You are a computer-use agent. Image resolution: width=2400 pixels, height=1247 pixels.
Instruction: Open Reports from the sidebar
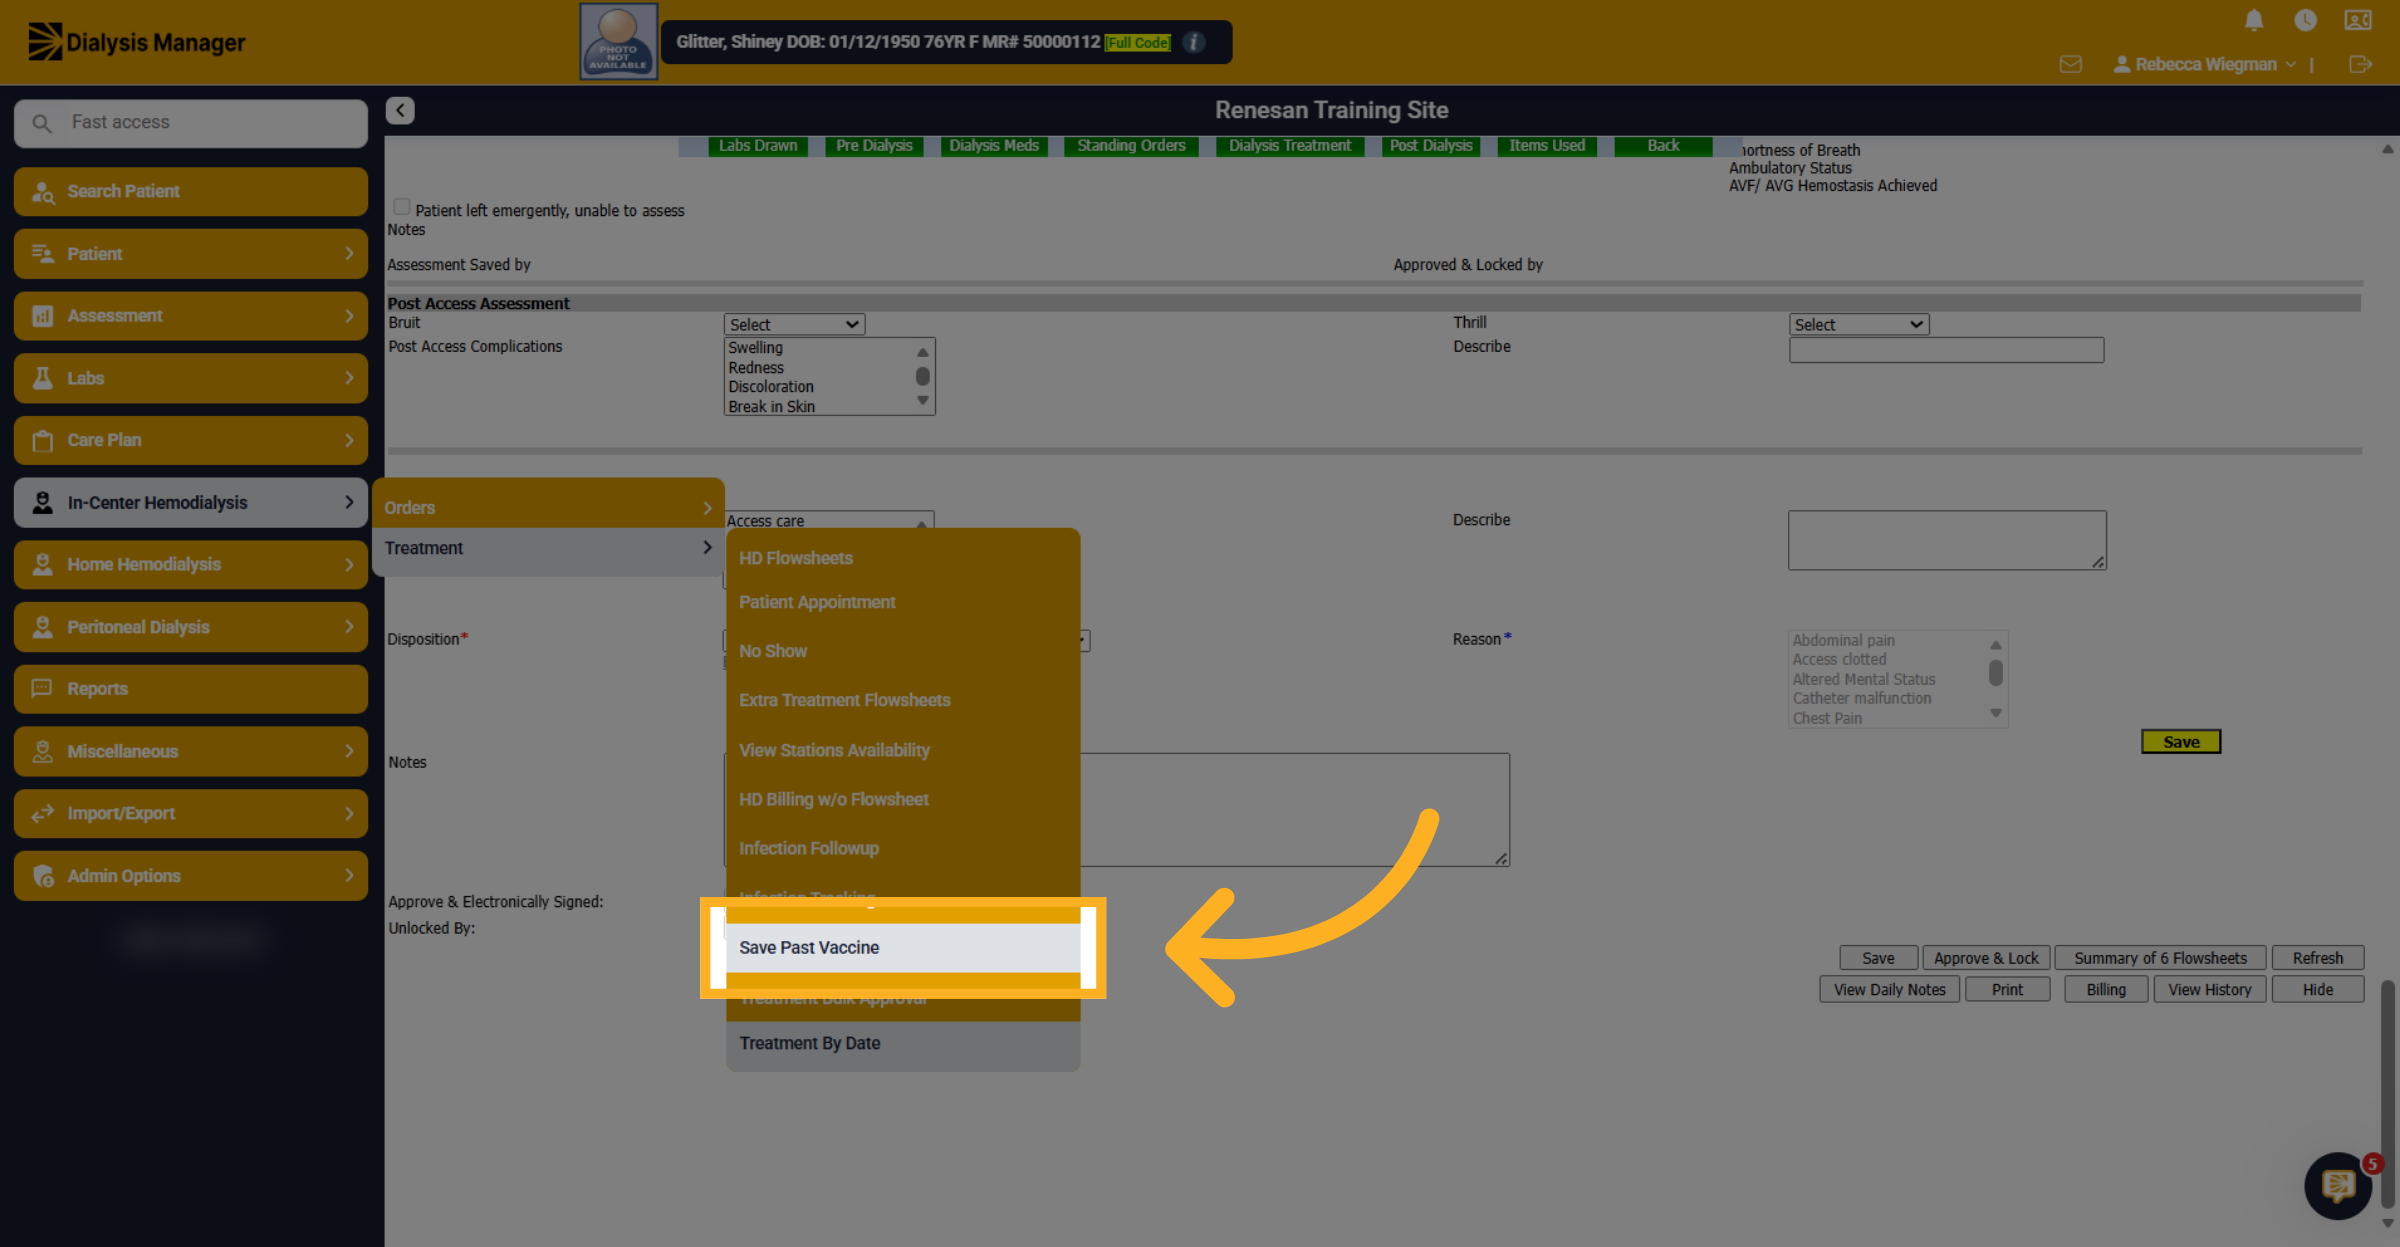[191, 689]
